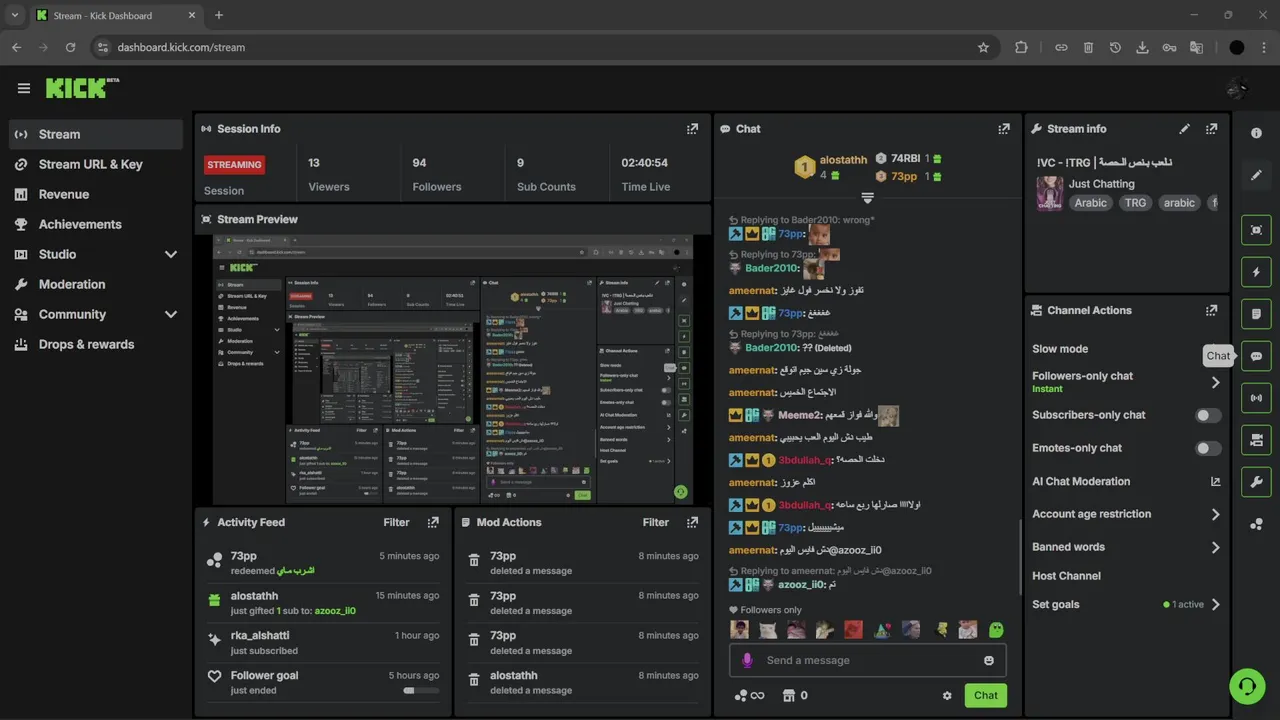The height and width of the screenshot is (720, 1280).
Task: Open Achievements in the sidebar
Action: coord(96,224)
